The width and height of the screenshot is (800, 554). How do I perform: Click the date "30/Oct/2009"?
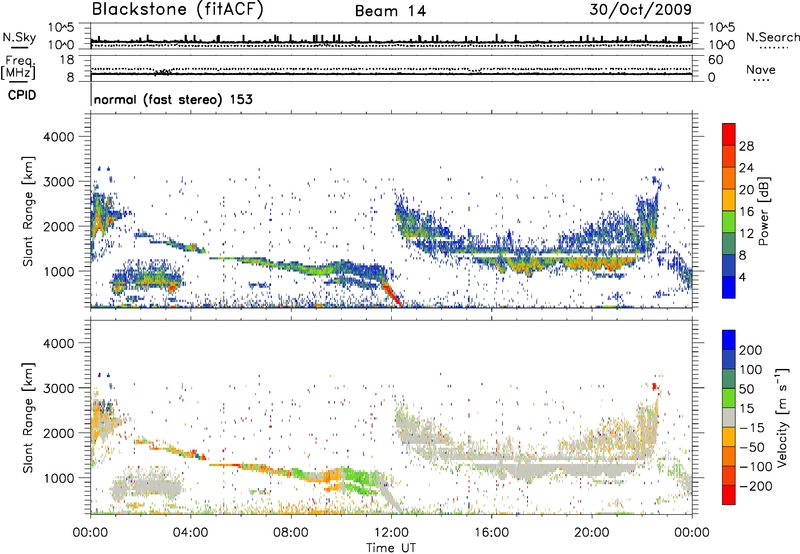pos(640,10)
